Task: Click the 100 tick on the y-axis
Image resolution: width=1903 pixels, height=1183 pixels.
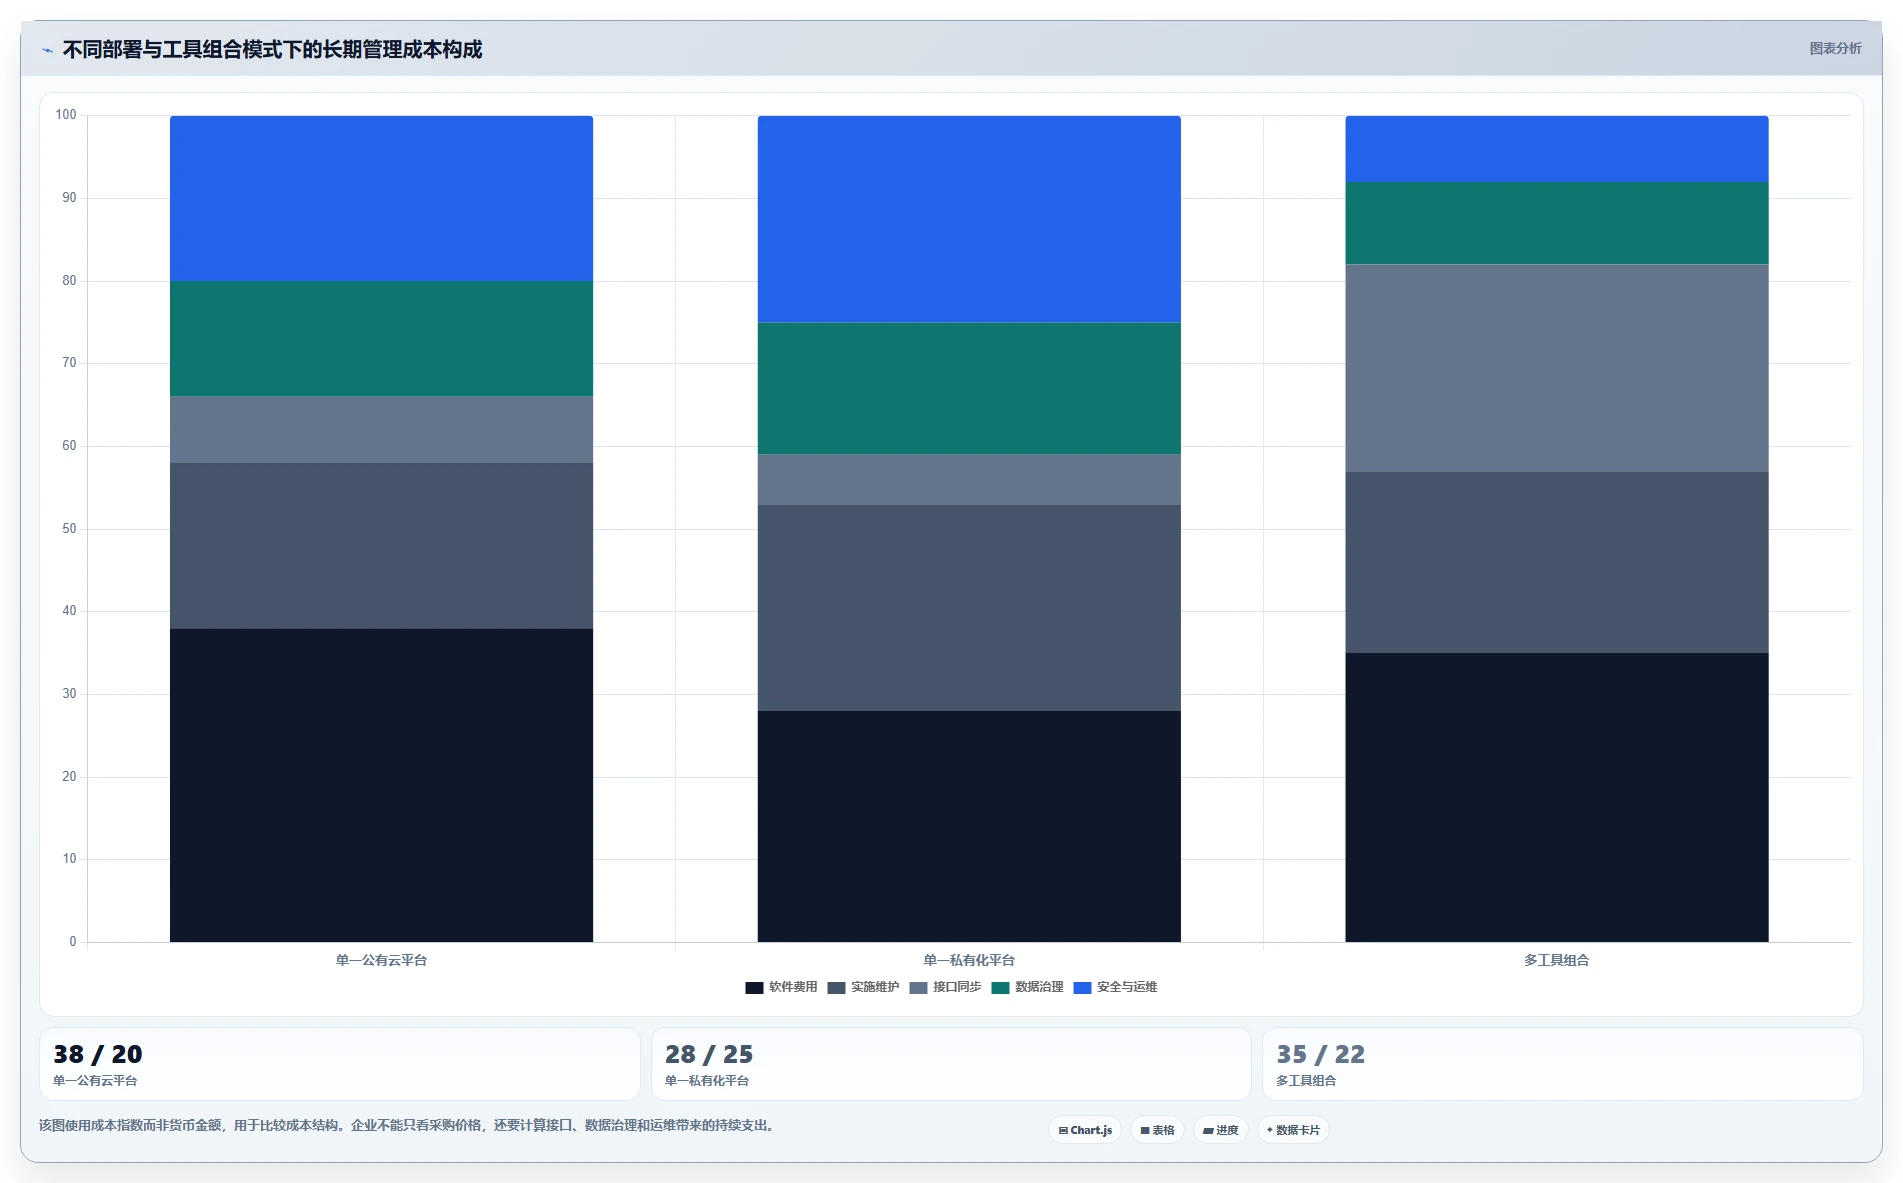Action: pos(66,115)
